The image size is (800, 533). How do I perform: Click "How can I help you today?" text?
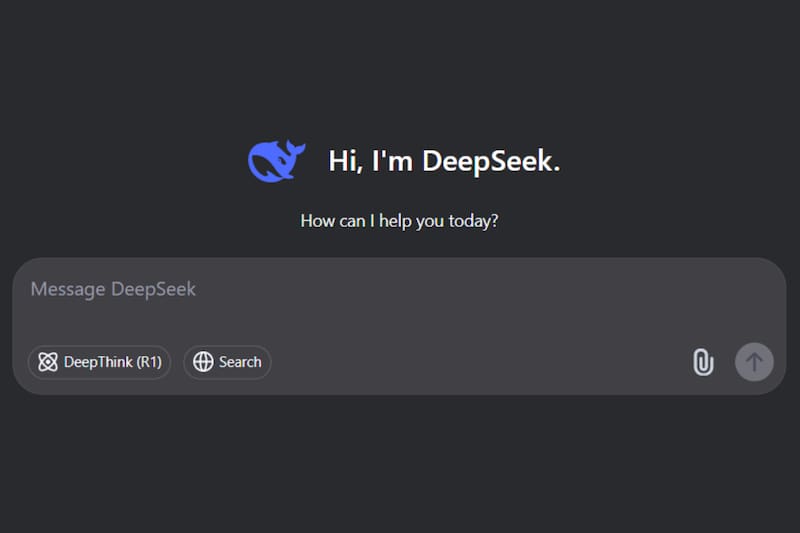(399, 220)
